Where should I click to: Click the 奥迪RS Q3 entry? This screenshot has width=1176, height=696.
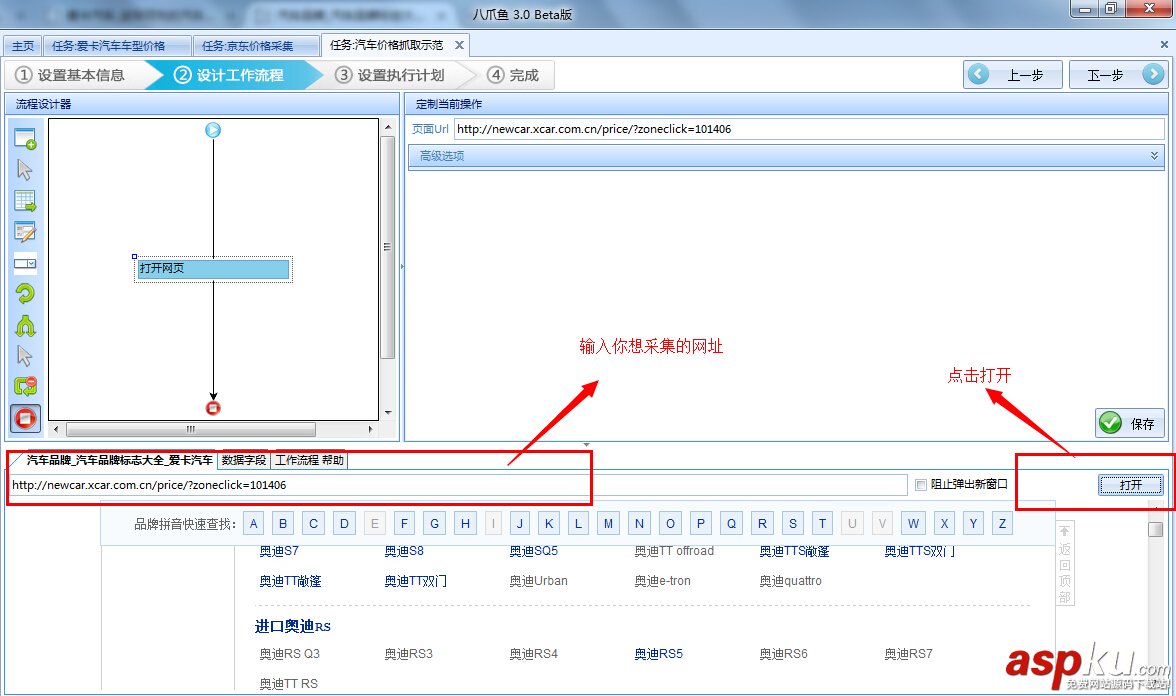[x=290, y=654]
